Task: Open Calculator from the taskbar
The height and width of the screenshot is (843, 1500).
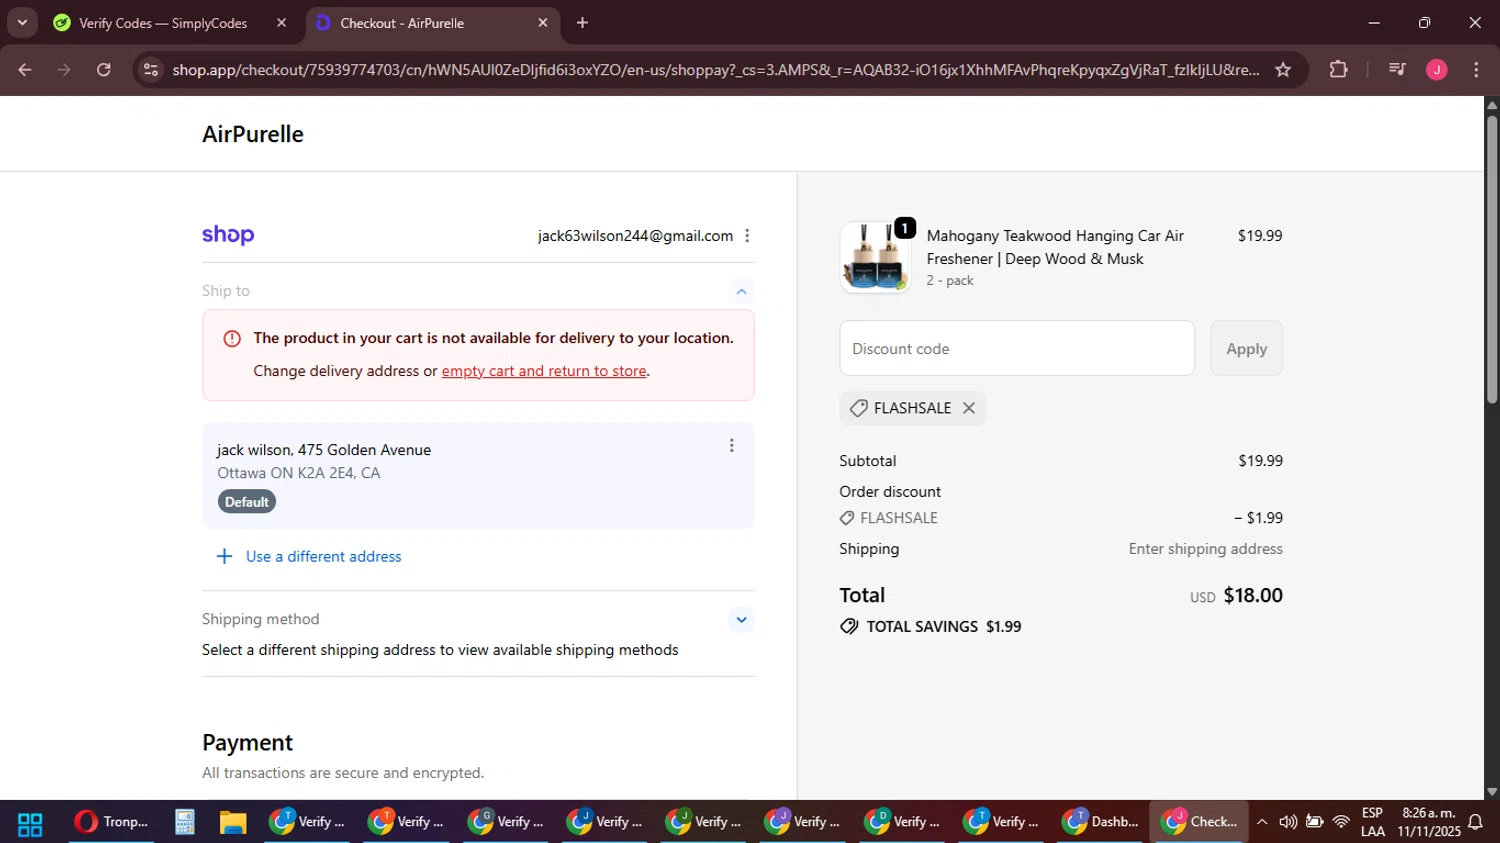Action: [x=185, y=822]
